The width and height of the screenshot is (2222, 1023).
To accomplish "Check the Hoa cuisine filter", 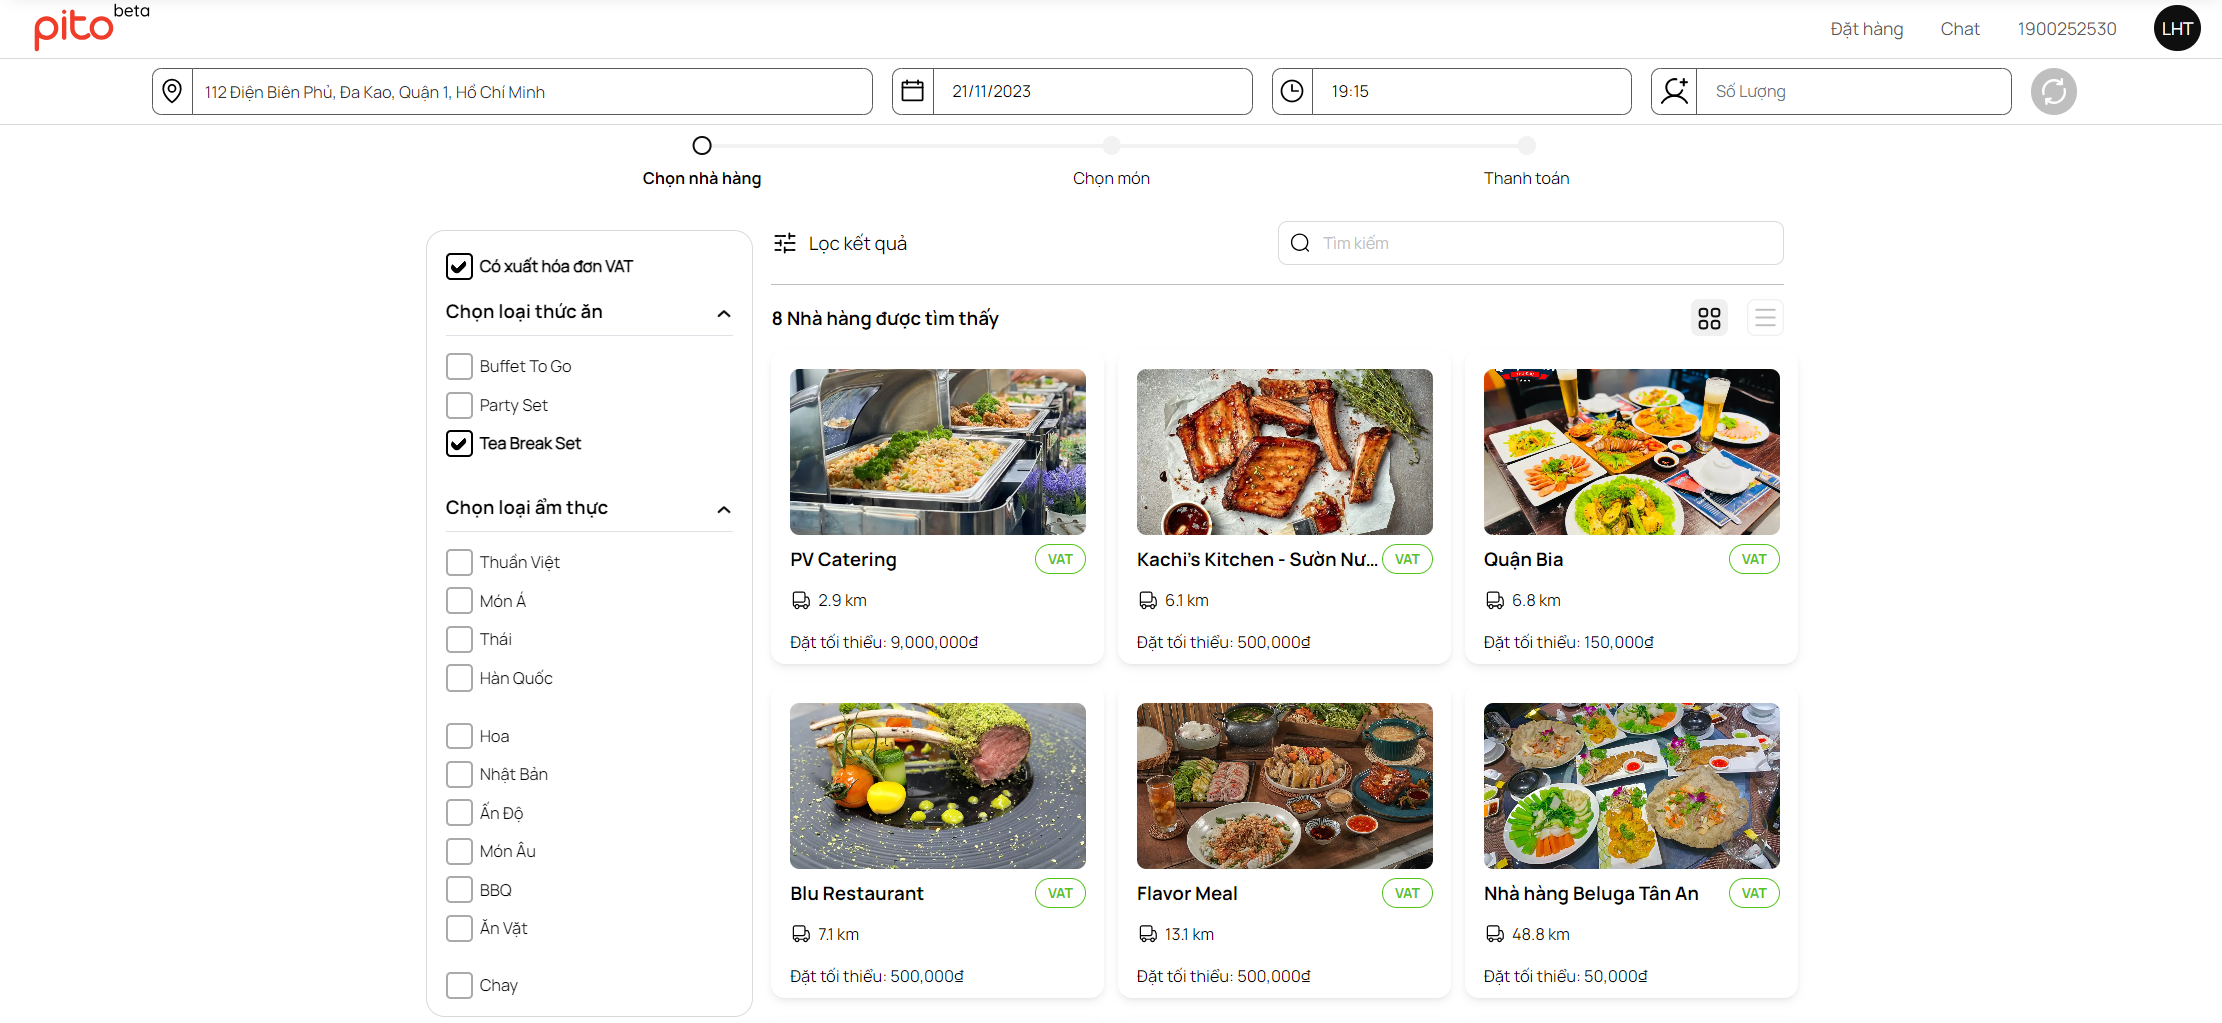I will coord(459,736).
